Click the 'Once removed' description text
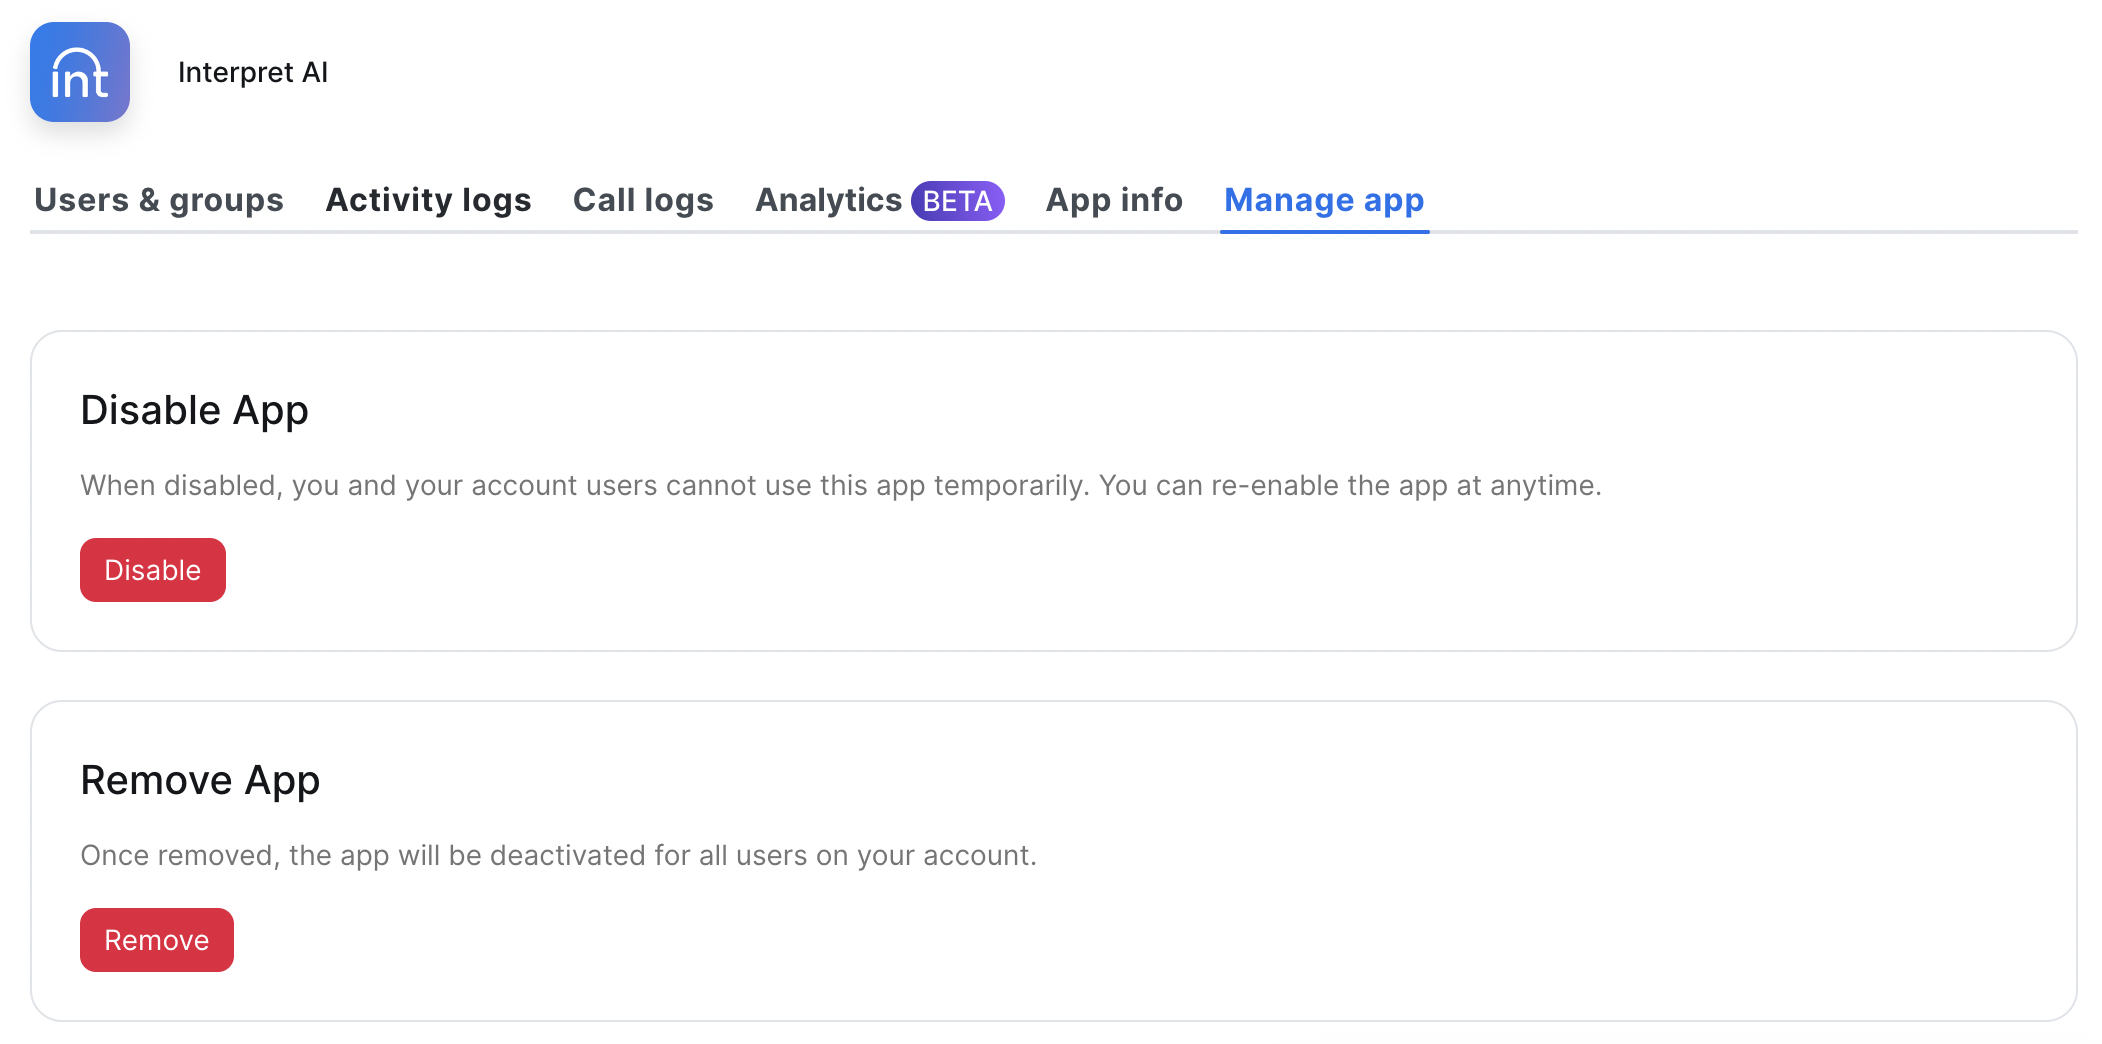The image size is (2102, 1044). (558, 855)
